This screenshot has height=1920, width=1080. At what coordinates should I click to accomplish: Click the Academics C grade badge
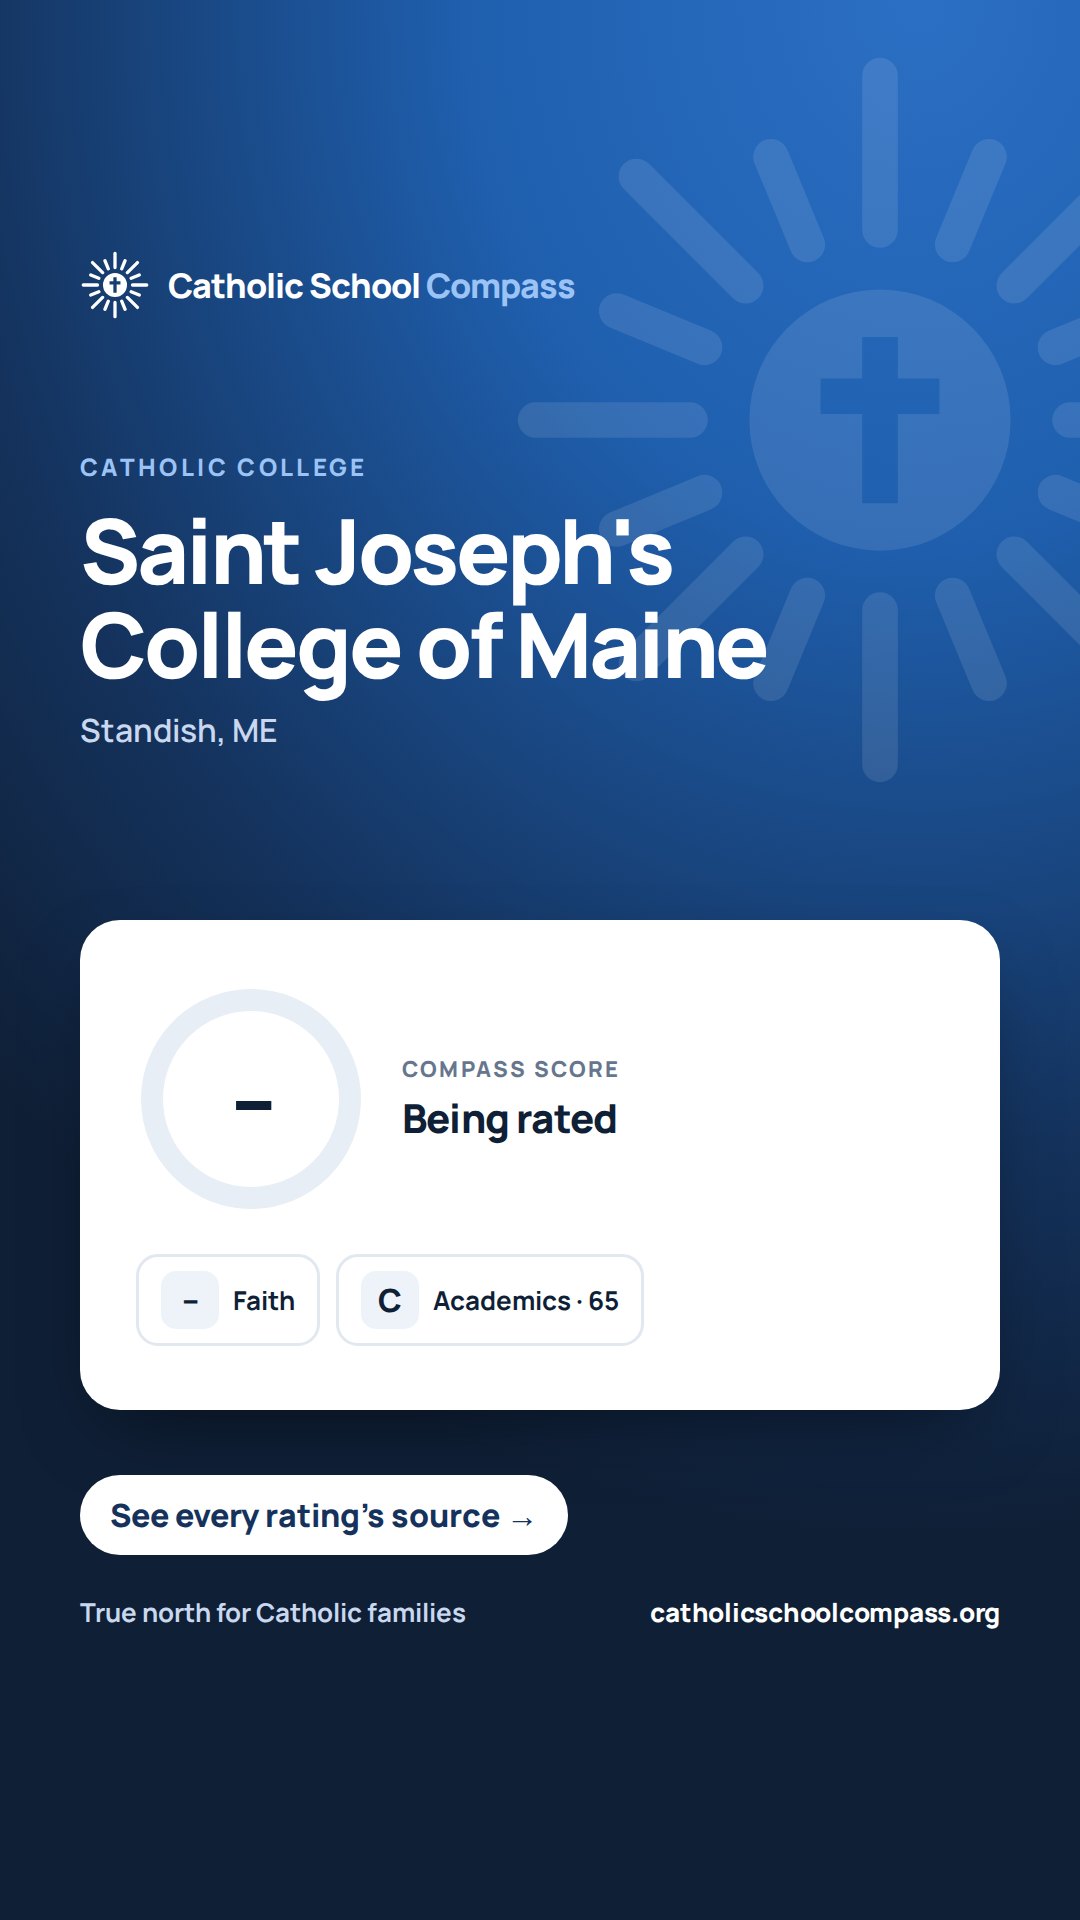pyautogui.click(x=390, y=1300)
